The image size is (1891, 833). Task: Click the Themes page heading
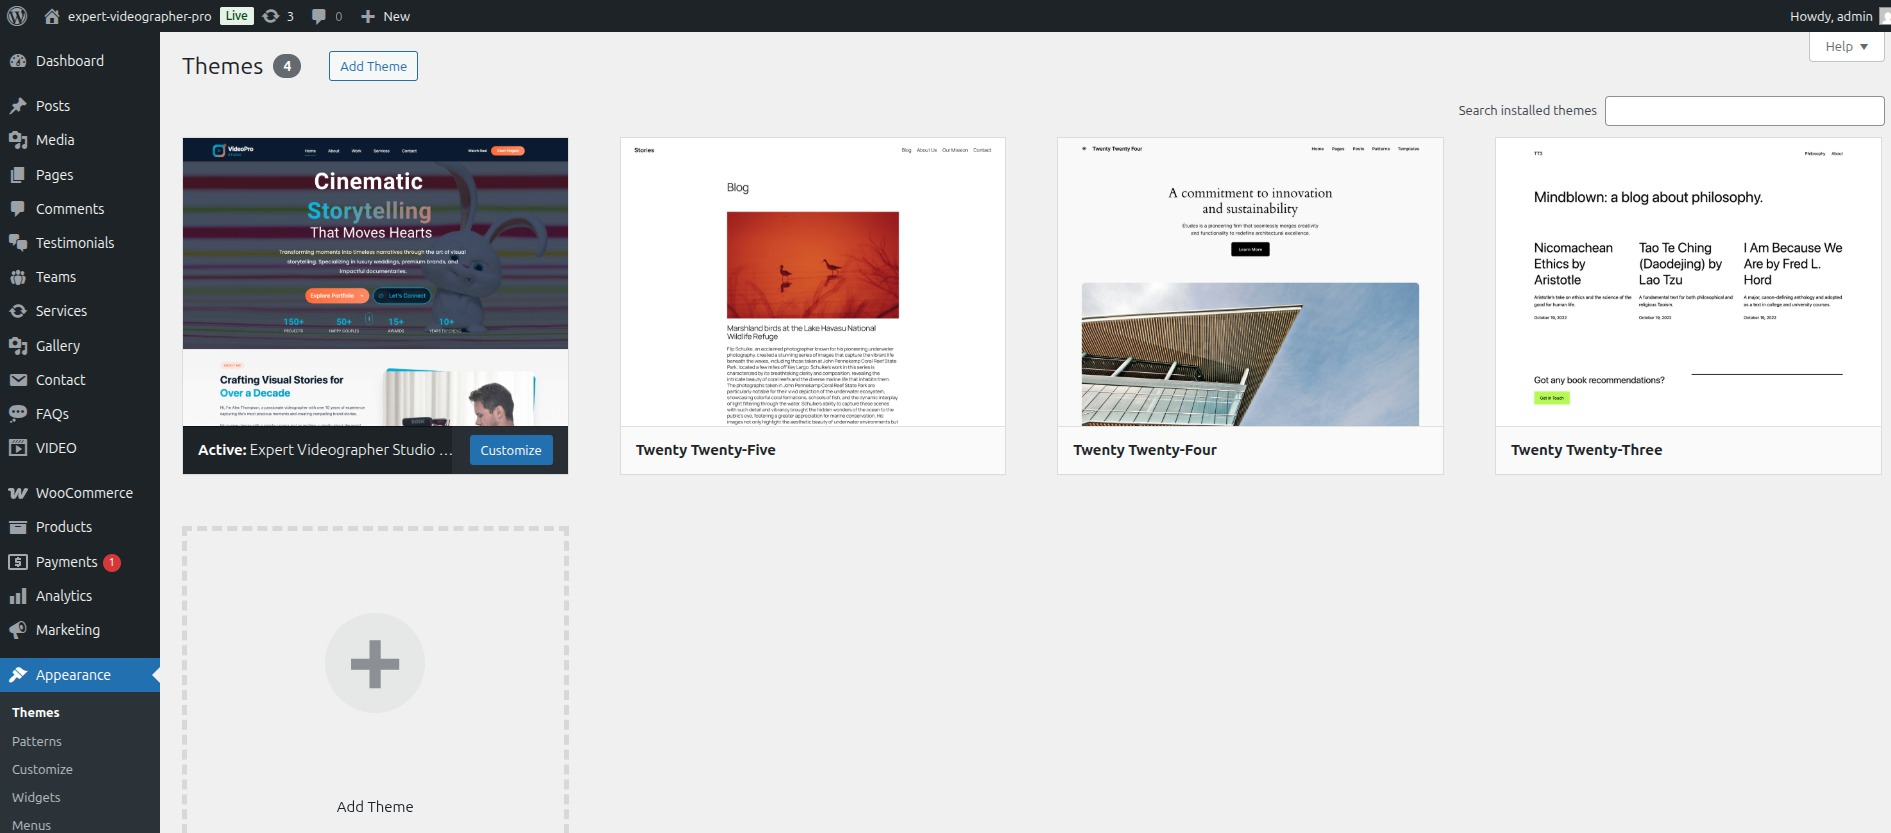[222, 66]
